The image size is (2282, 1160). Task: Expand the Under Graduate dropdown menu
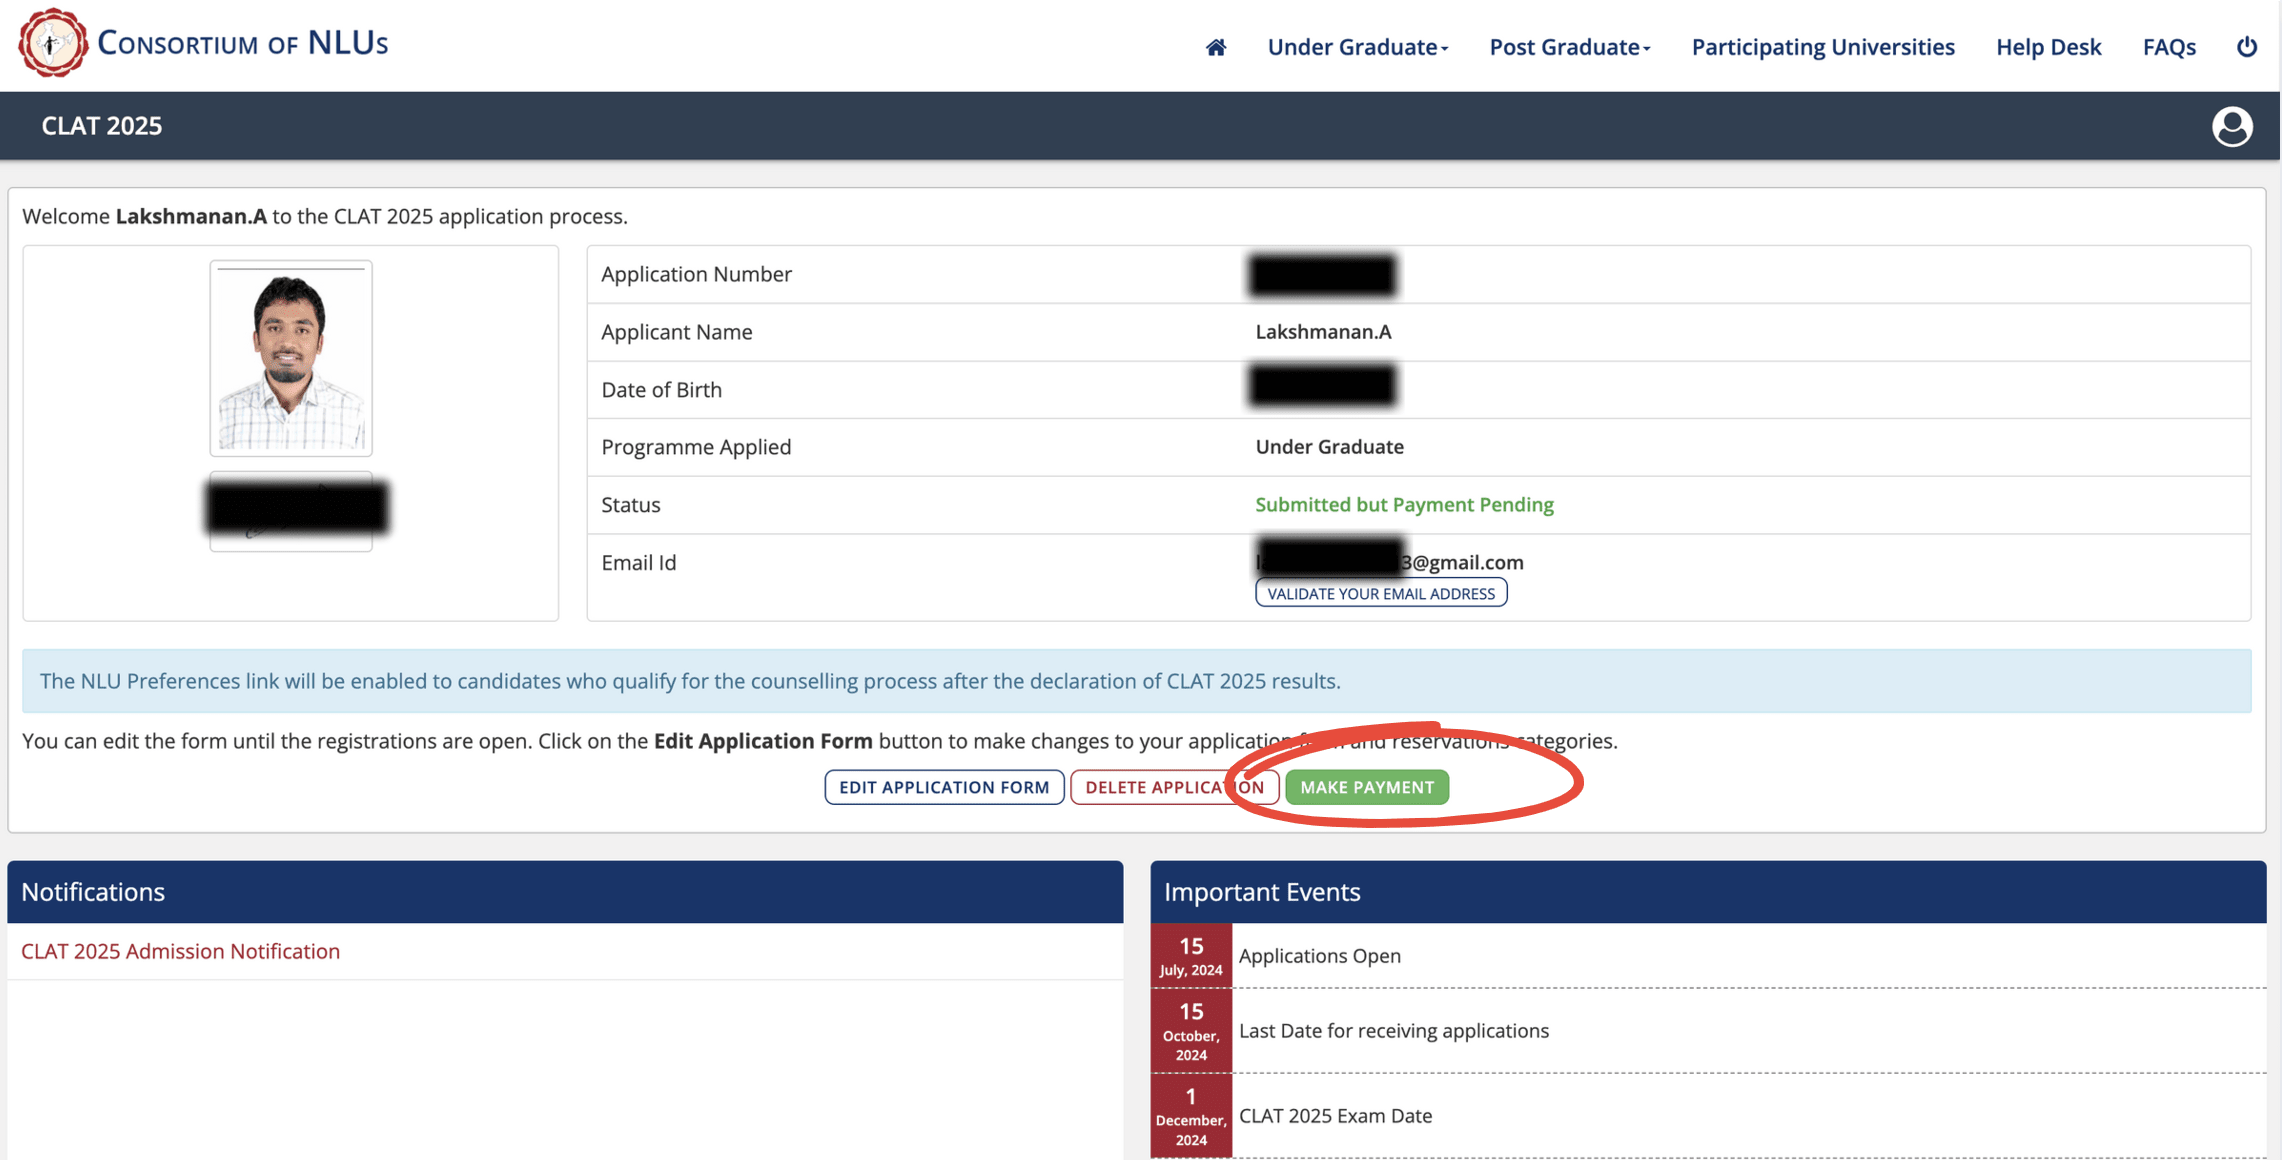(x=1357, y=47)
